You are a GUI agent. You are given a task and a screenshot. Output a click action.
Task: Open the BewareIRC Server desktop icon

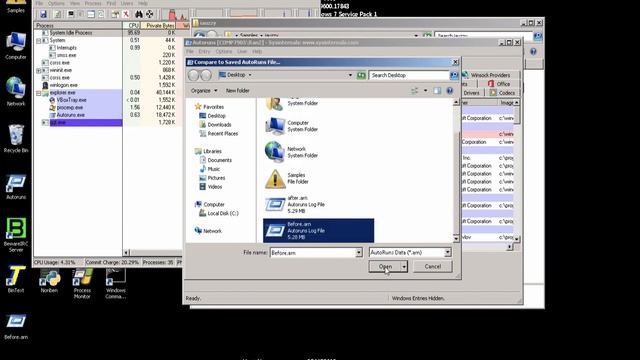click(x=16, y=235)
